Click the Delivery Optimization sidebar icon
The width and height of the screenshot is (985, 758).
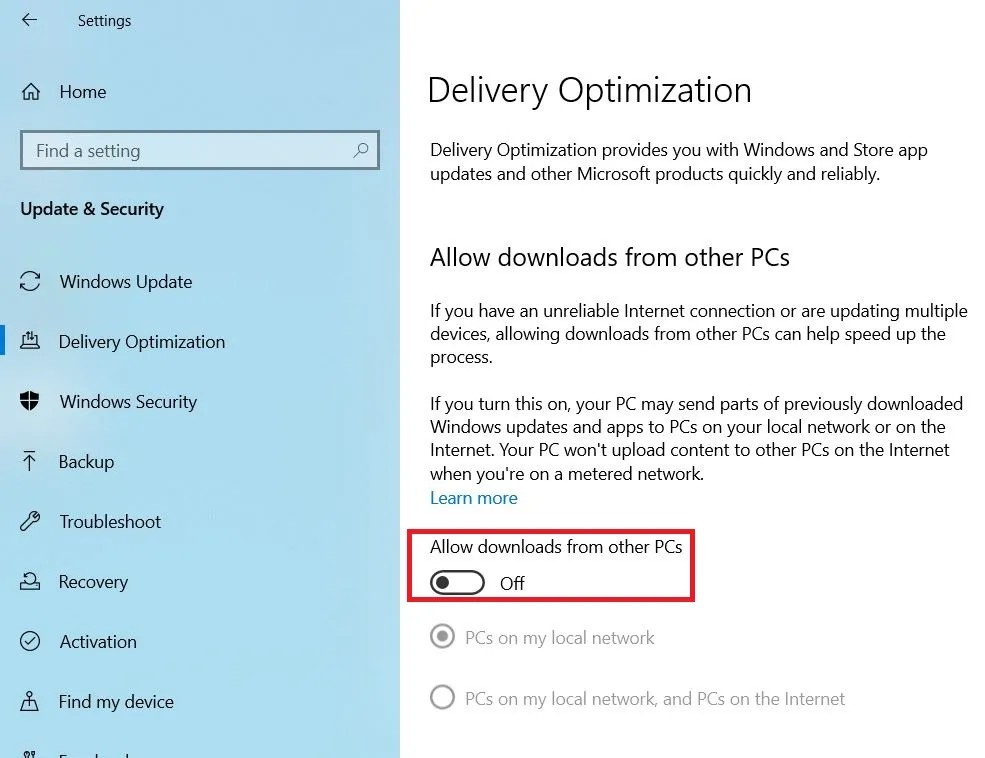31,342
